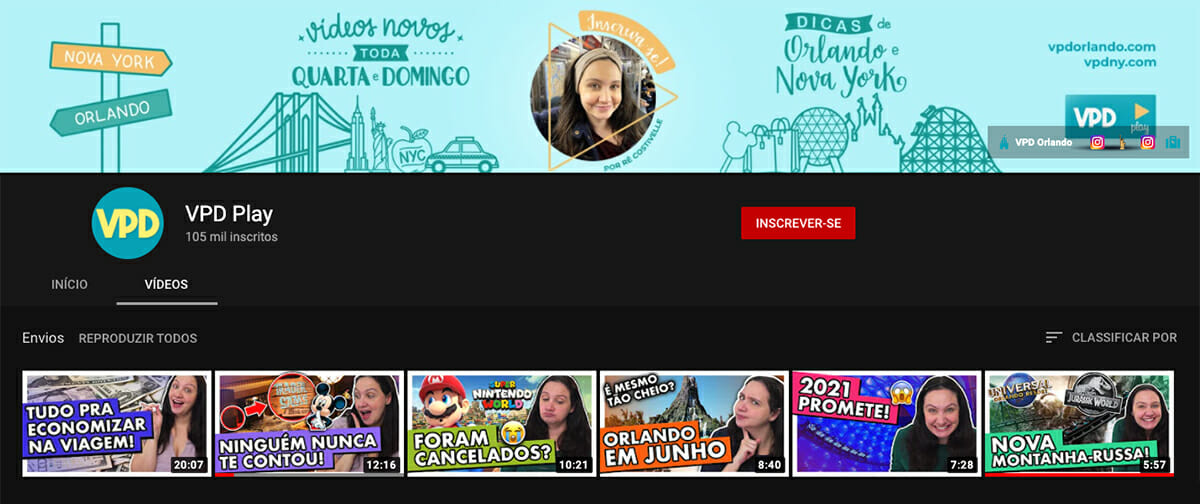Open video Tudo pra economizar na viagem
Screen dimensions: 1200x504
[116, 424]
